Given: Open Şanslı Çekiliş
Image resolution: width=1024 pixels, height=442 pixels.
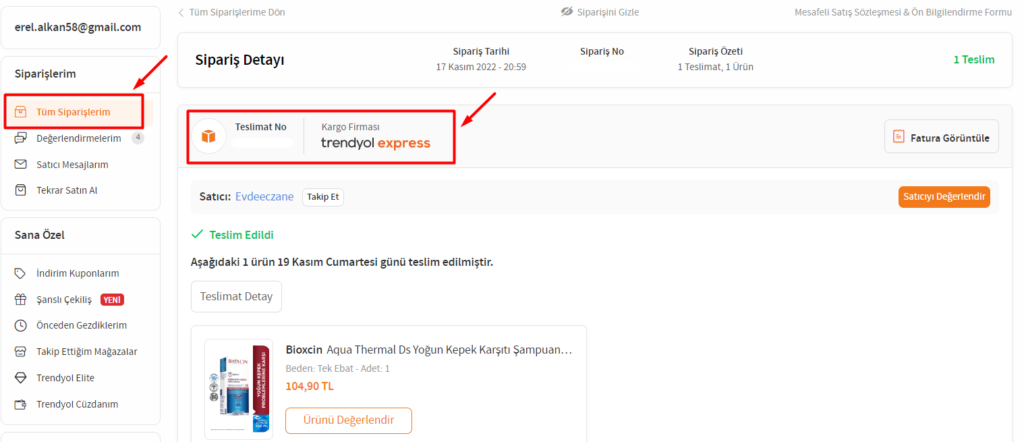Looking at the screenshot, I should tap(64, 300).
